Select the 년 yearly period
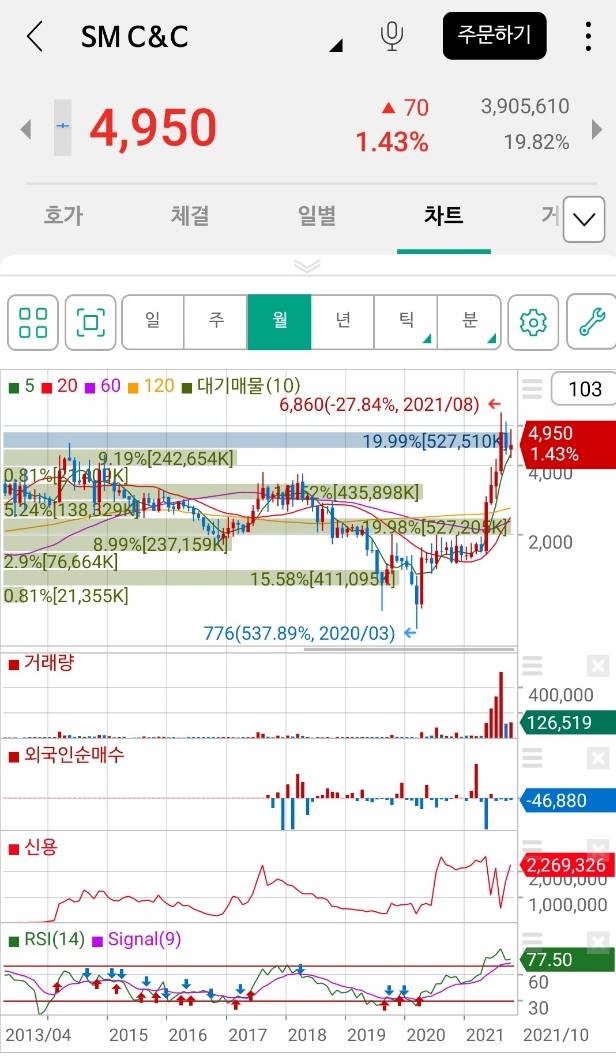 (x=342, y=322)
